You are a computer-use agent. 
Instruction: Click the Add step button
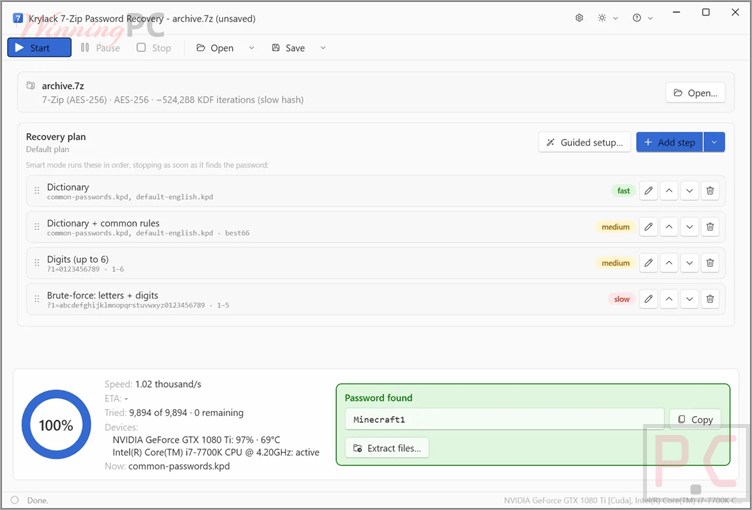pos(670,142)
